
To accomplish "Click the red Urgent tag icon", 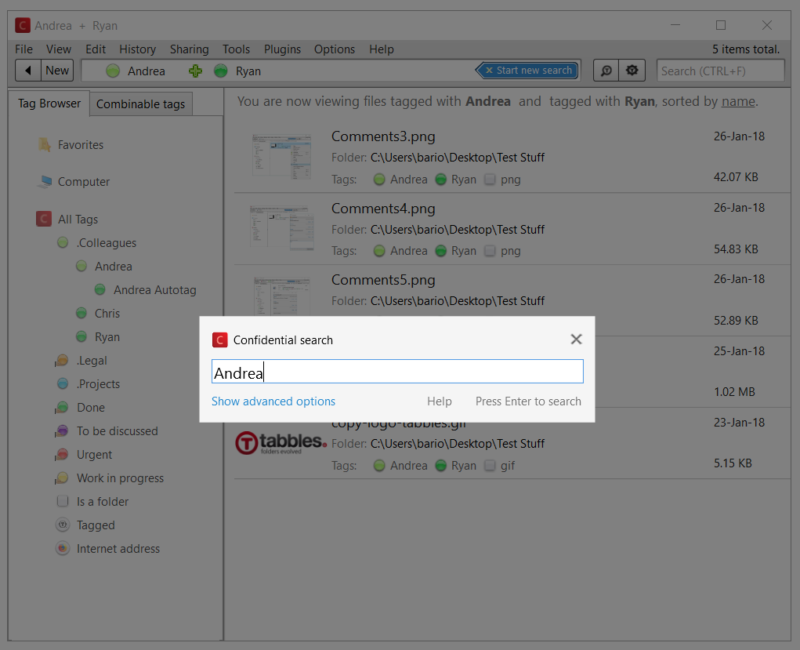I will coord(61,454).
